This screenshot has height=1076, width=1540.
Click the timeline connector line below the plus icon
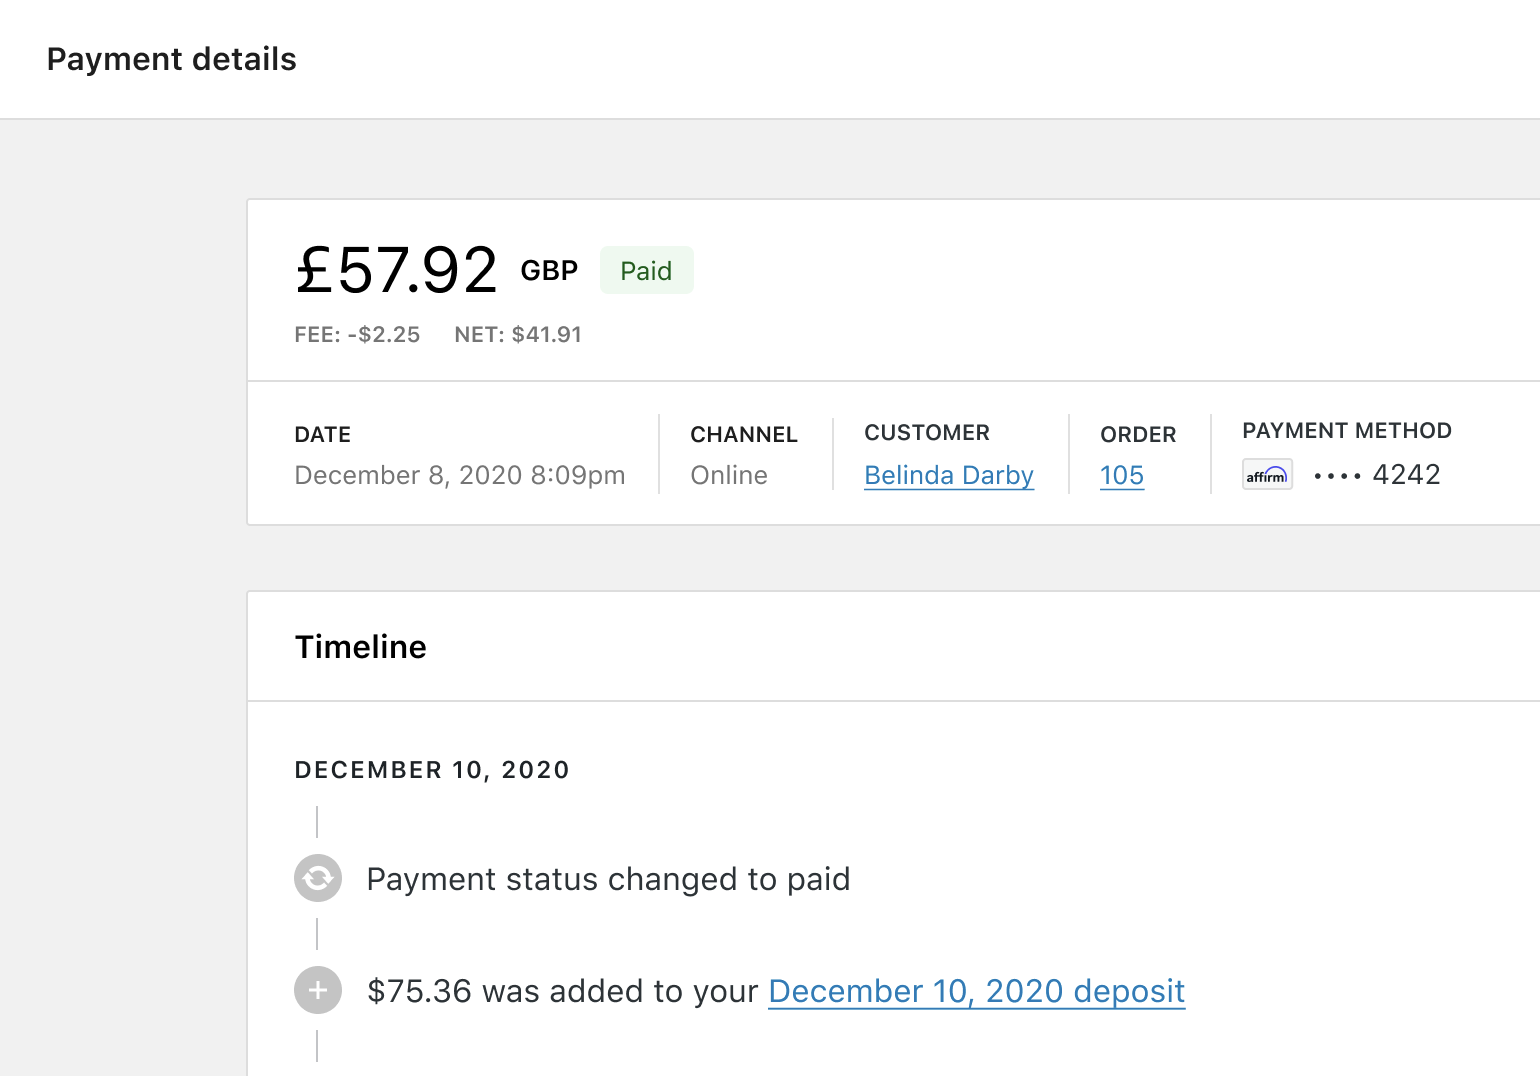(x=317, y=1045)
